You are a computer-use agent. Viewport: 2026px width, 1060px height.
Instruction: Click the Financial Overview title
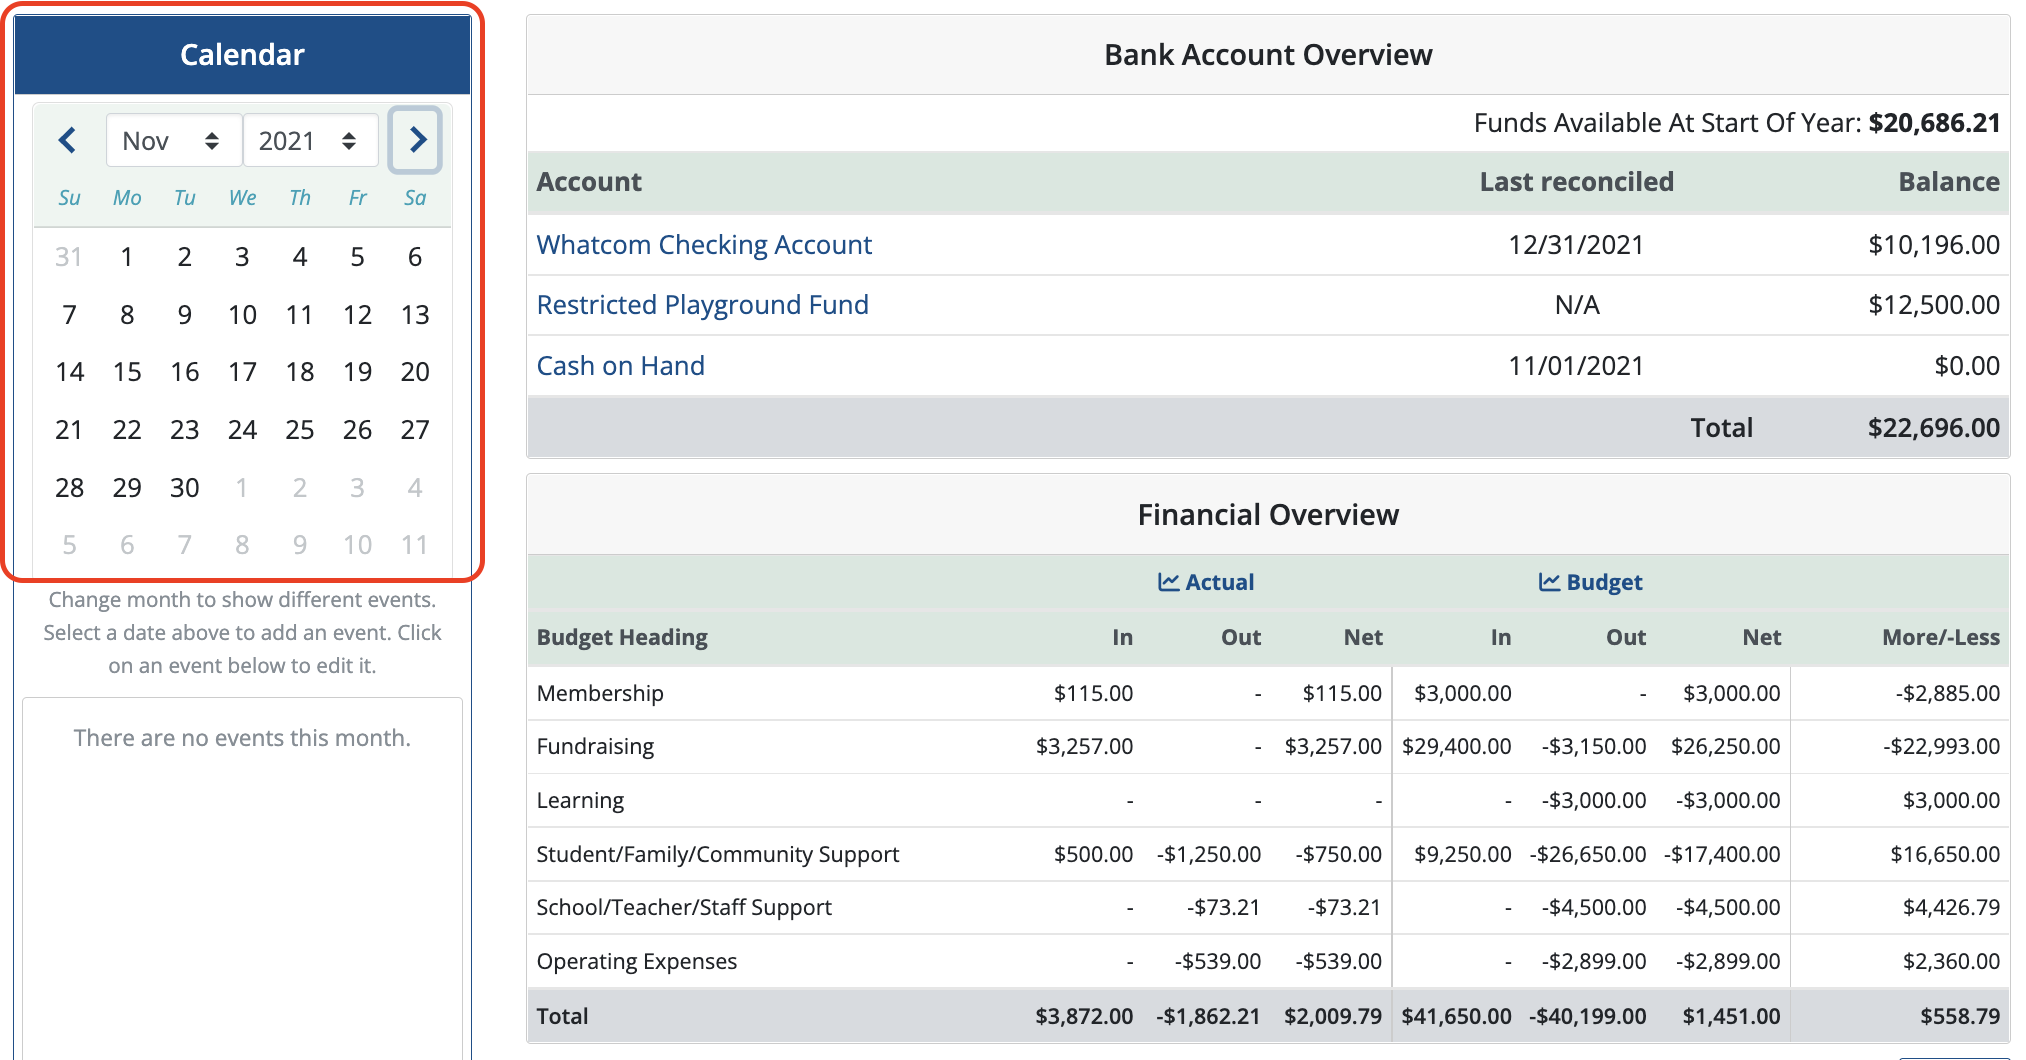coord(1268,515)
